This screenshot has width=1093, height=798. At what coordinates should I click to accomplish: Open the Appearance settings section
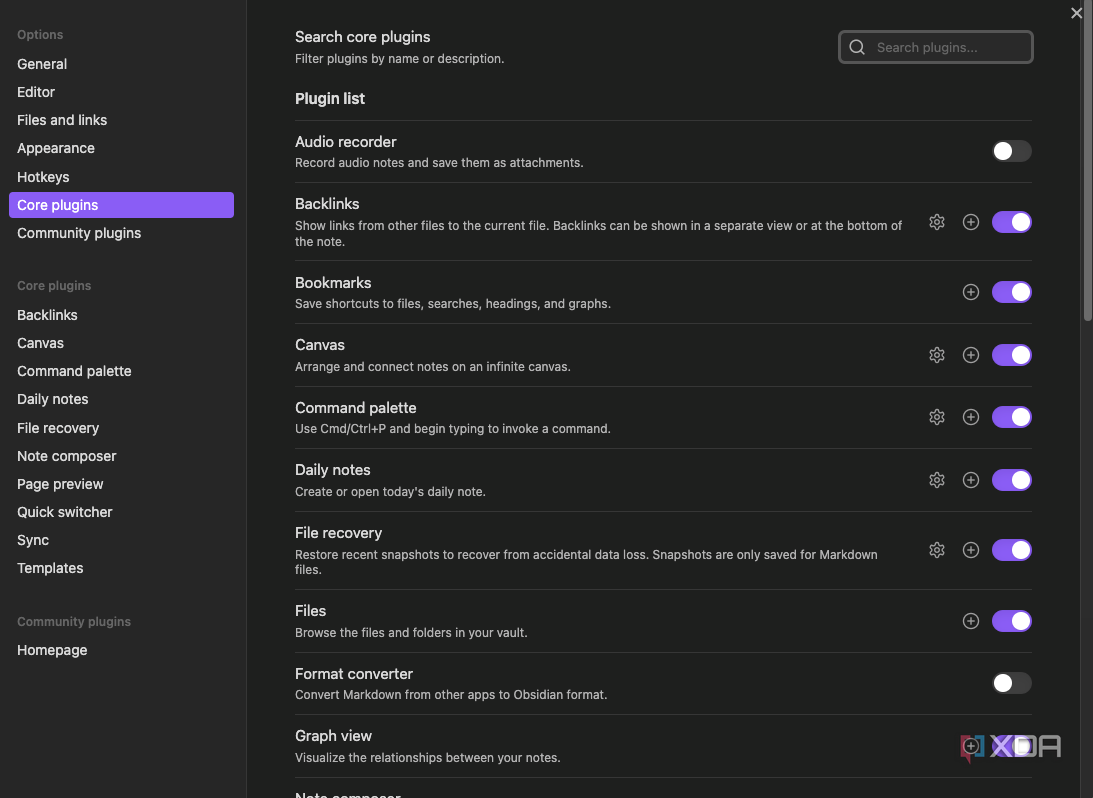(x=121, y=148)
